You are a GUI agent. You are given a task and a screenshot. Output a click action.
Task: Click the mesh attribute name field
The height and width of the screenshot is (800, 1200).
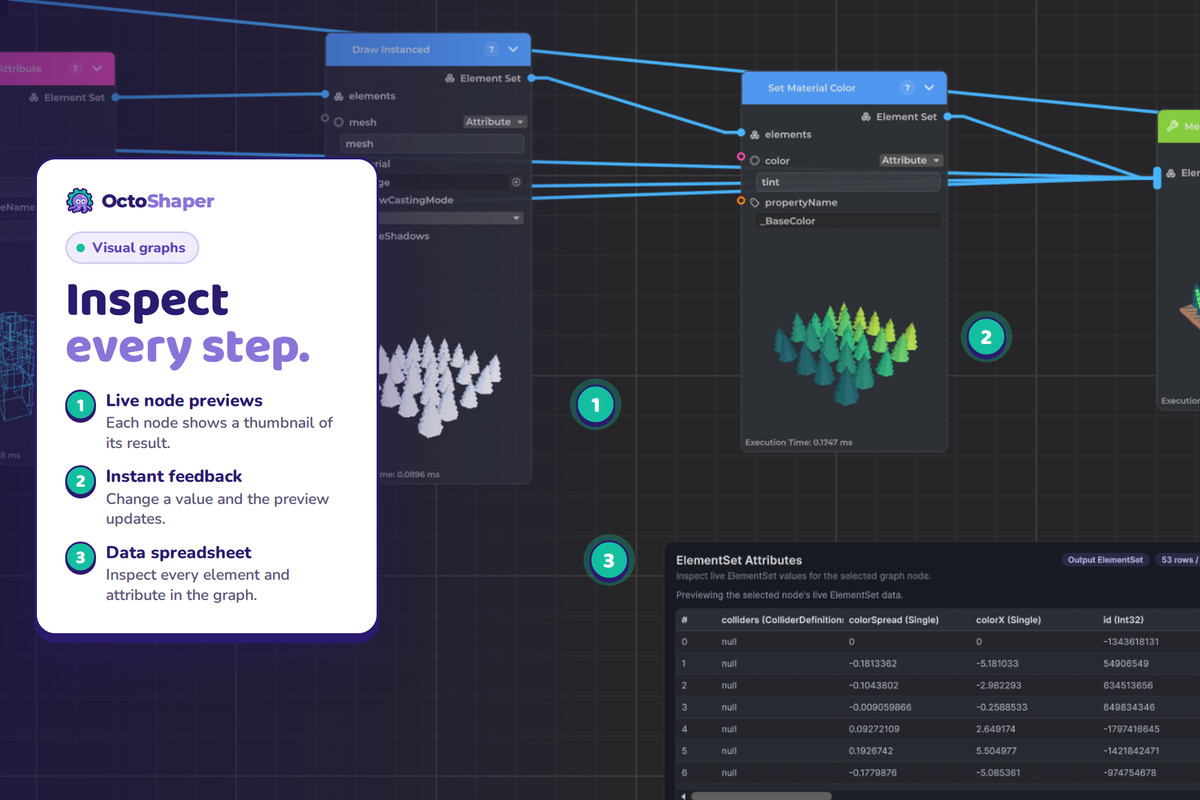coord(432,144)
